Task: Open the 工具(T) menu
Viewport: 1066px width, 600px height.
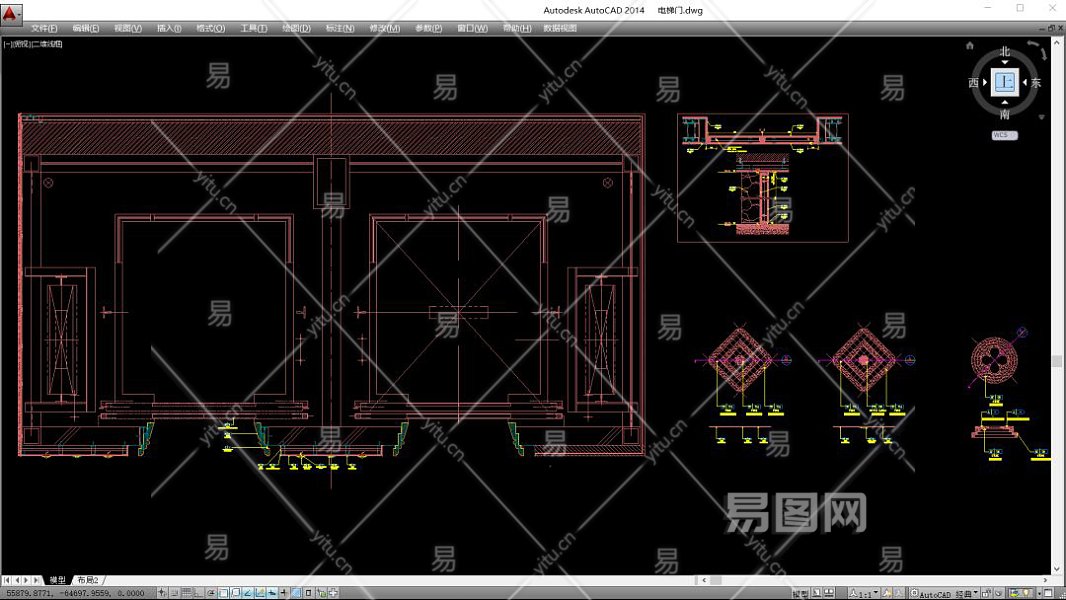Action: 253,28
